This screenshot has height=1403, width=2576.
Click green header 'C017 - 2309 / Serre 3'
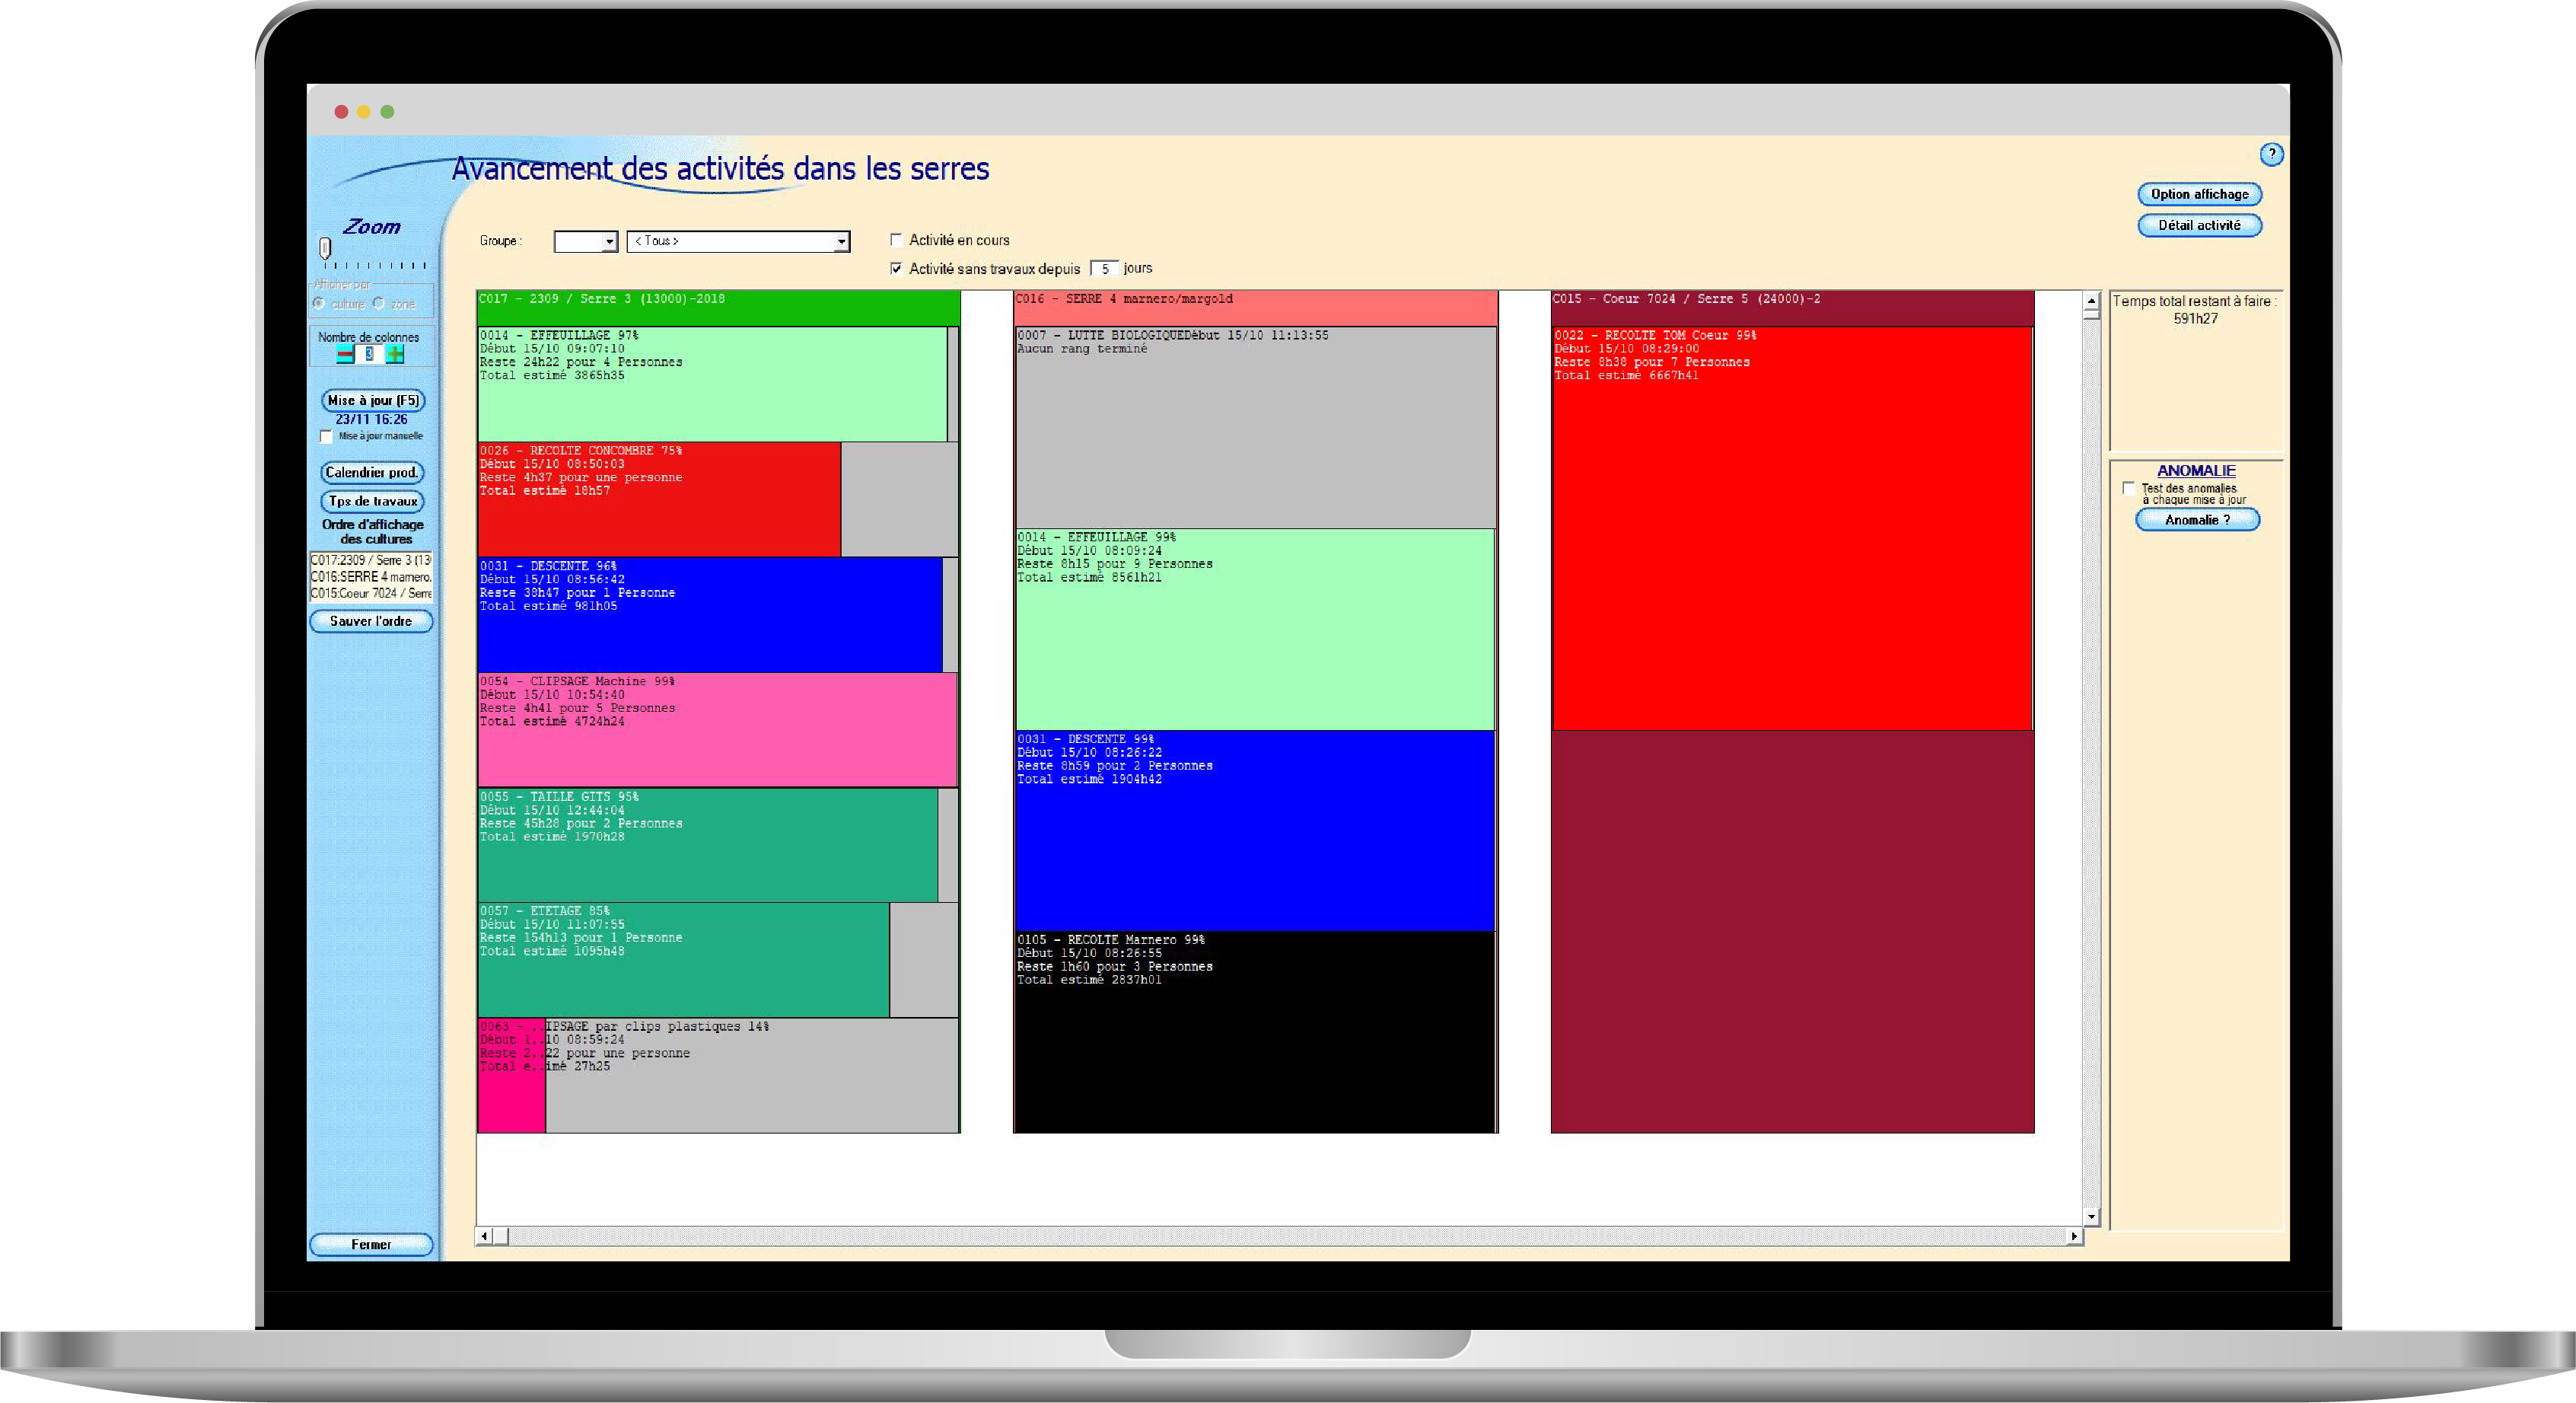(x=718, y=308)
